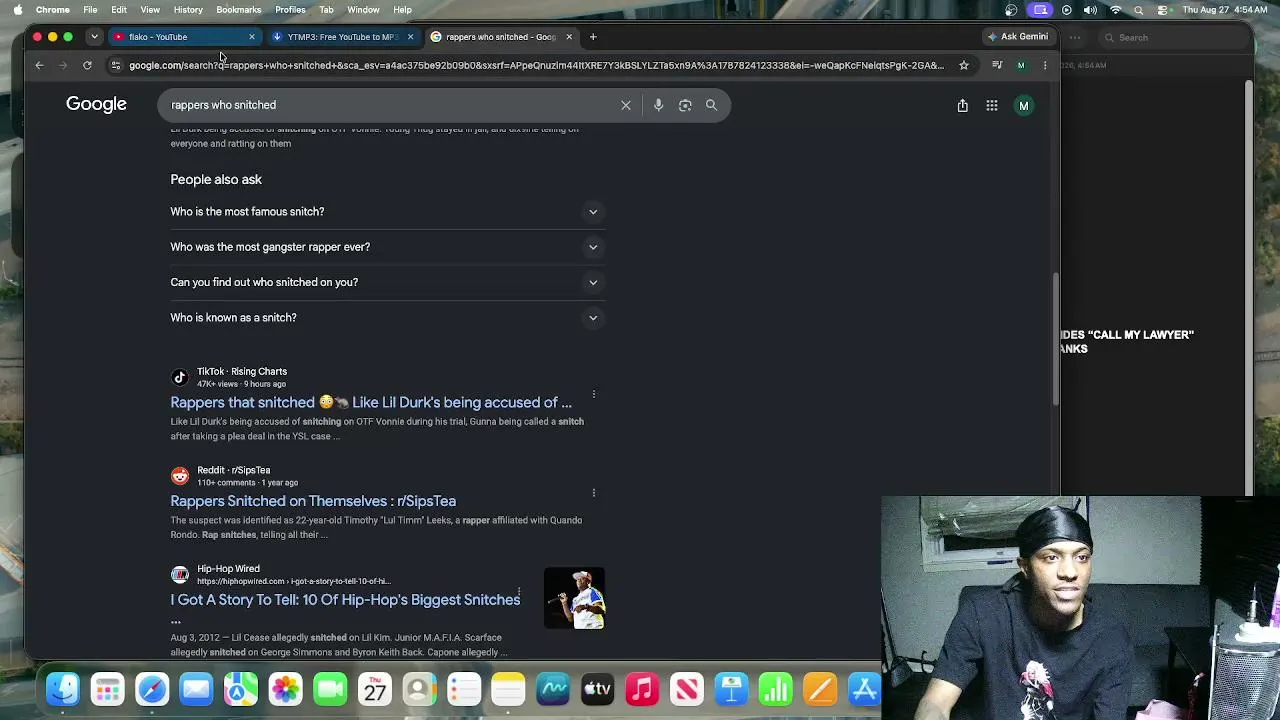Expand 'Can you find out who snitched on you?'
Screen dimensions: 1280x720
point(387,282)
